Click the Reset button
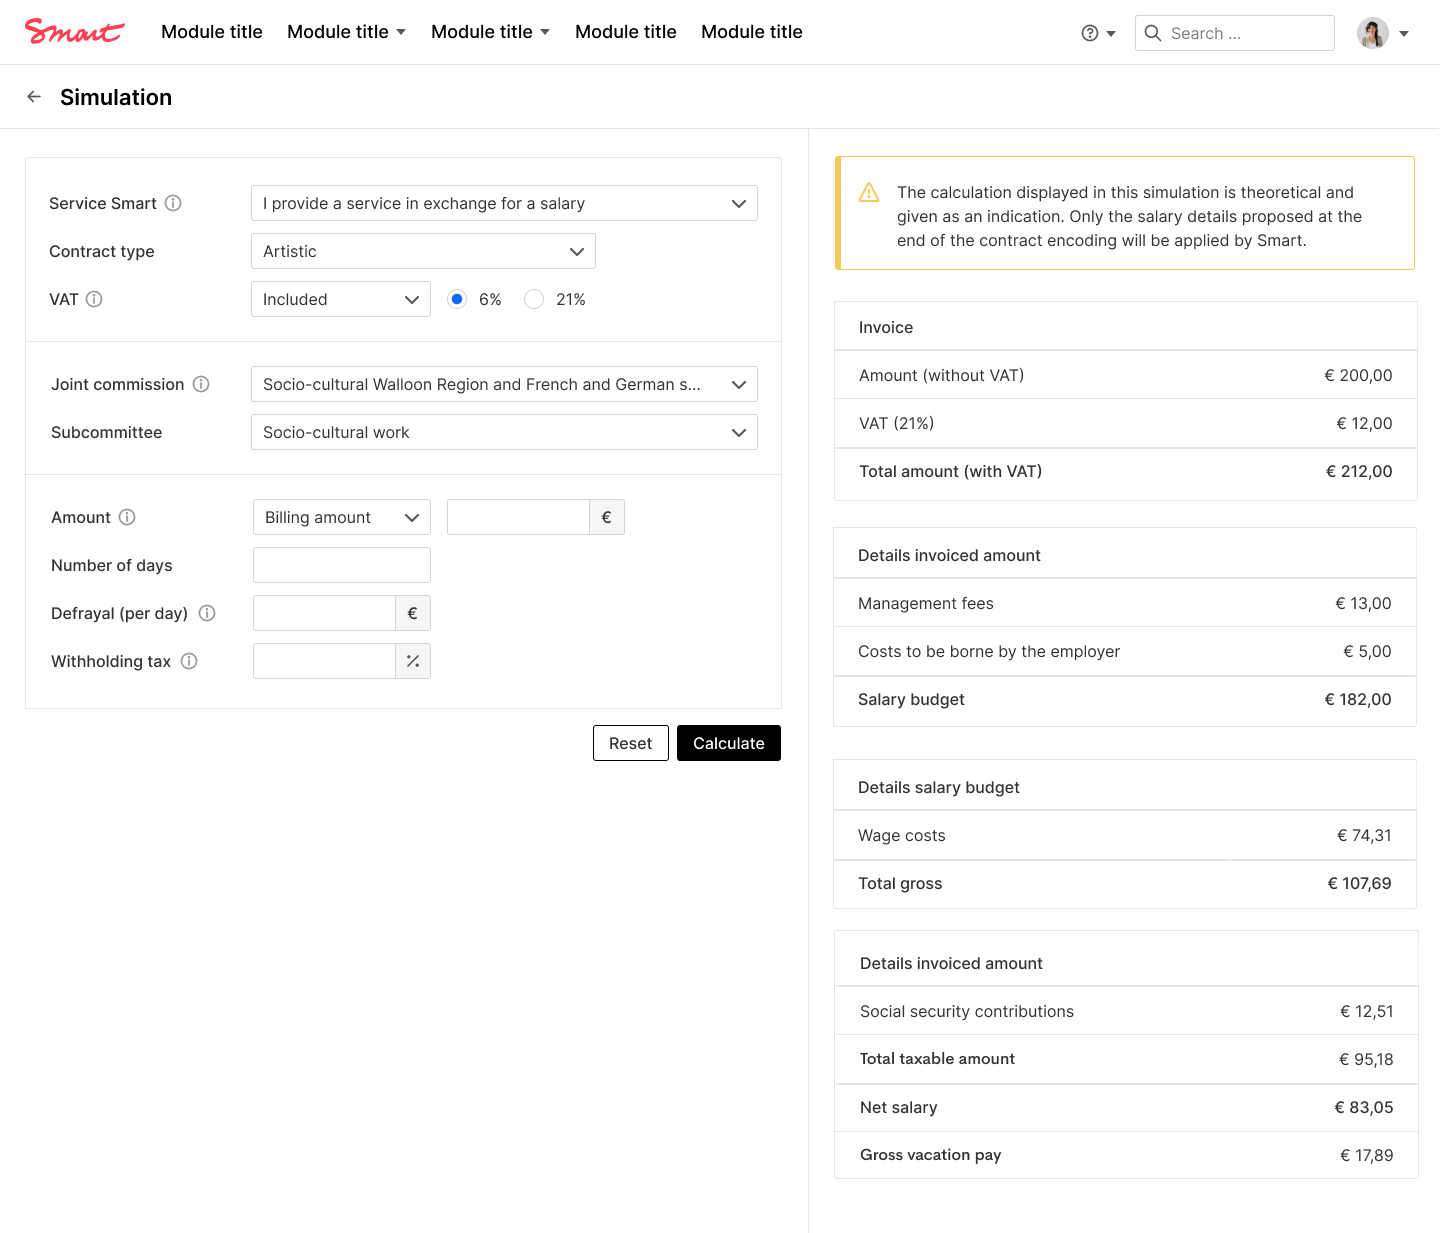The image size is (1440, 1233). pyautogui.click(x=631, y=743)
